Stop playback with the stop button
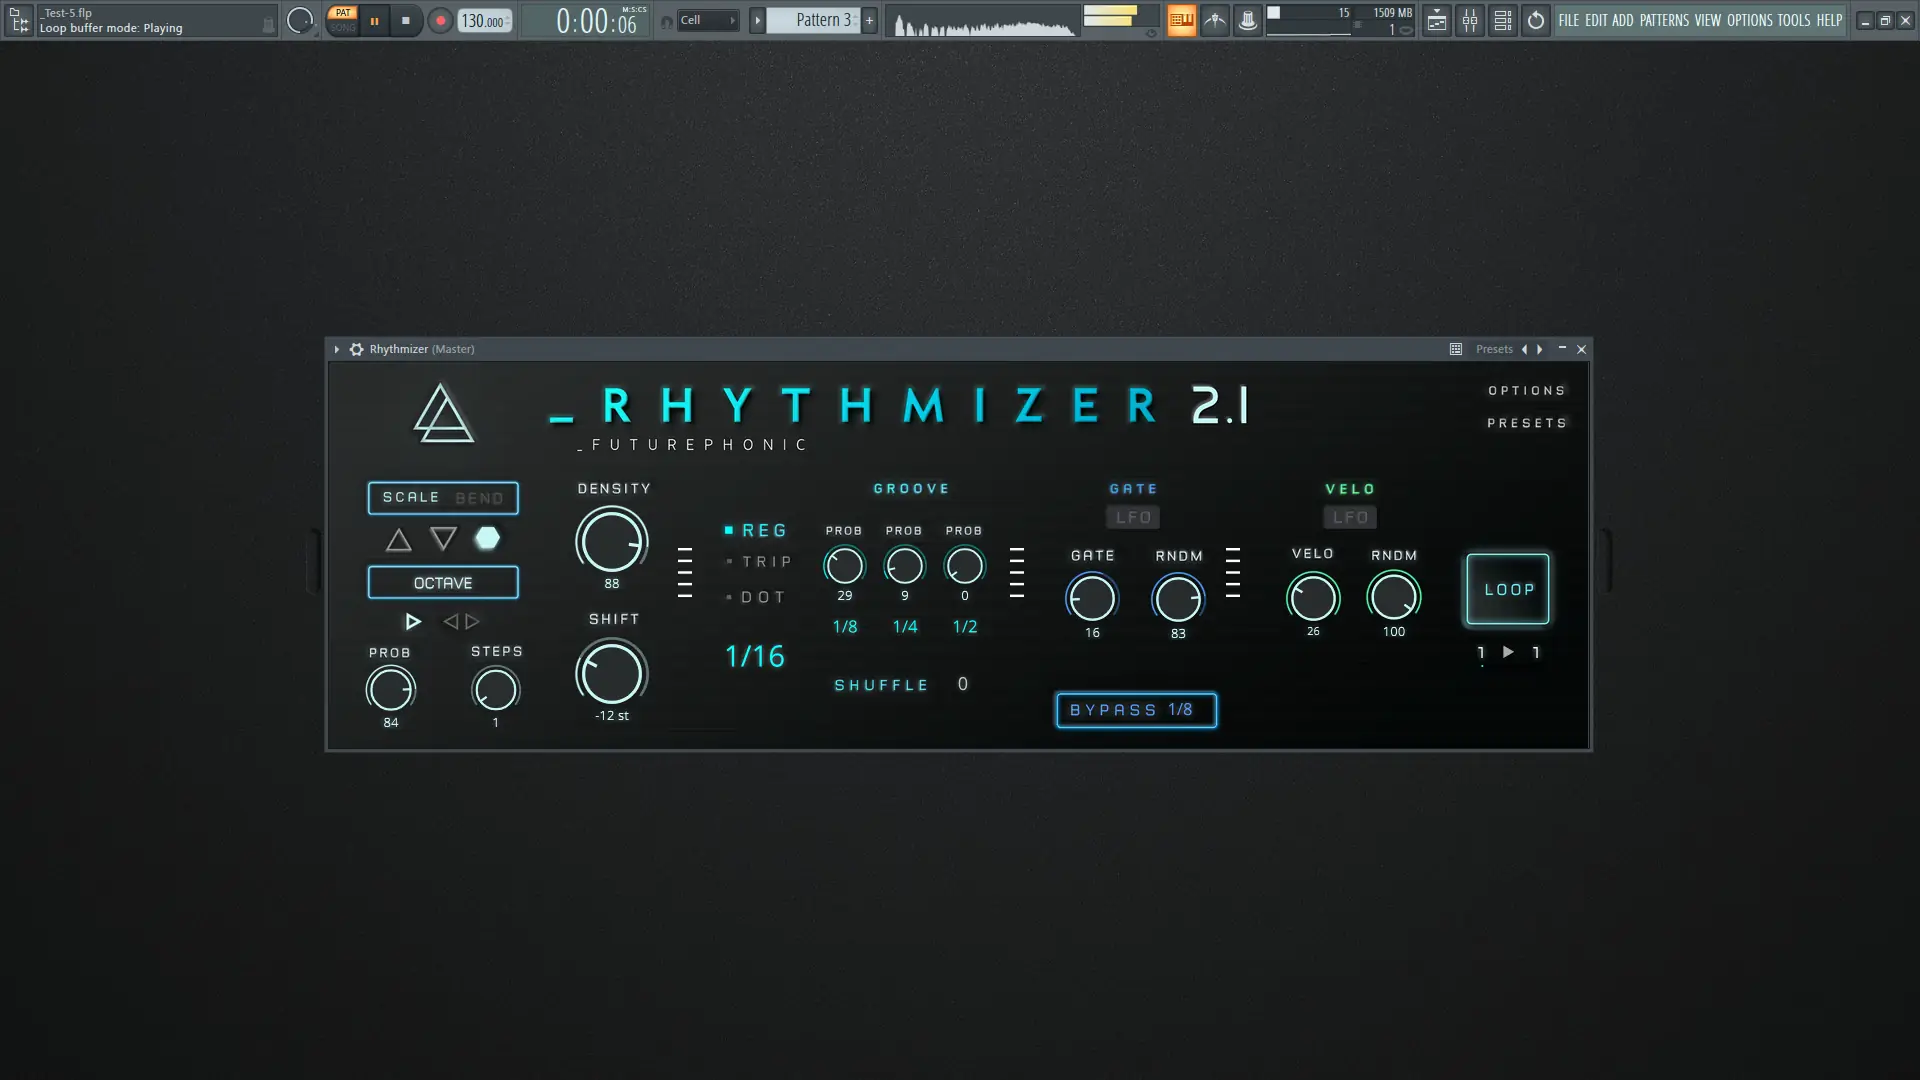This screenshot has height=1080, width=1920. point(405,20)
